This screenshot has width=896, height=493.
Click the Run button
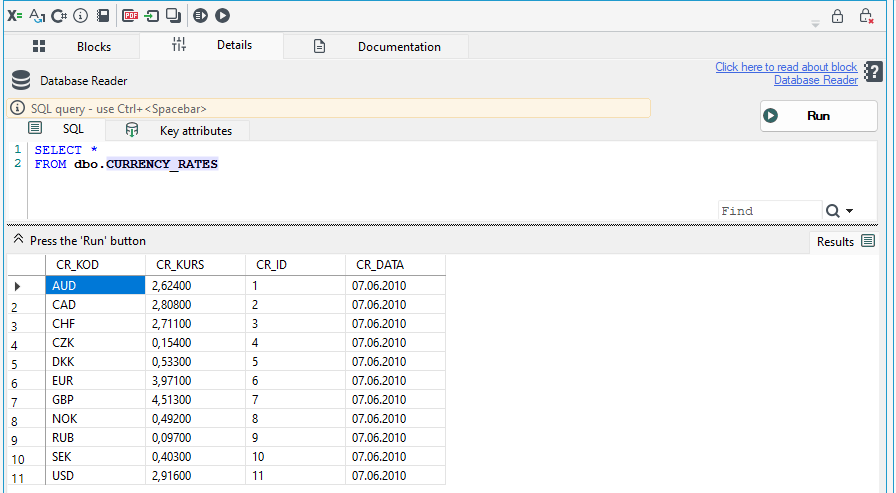click(x=818, y=116)
